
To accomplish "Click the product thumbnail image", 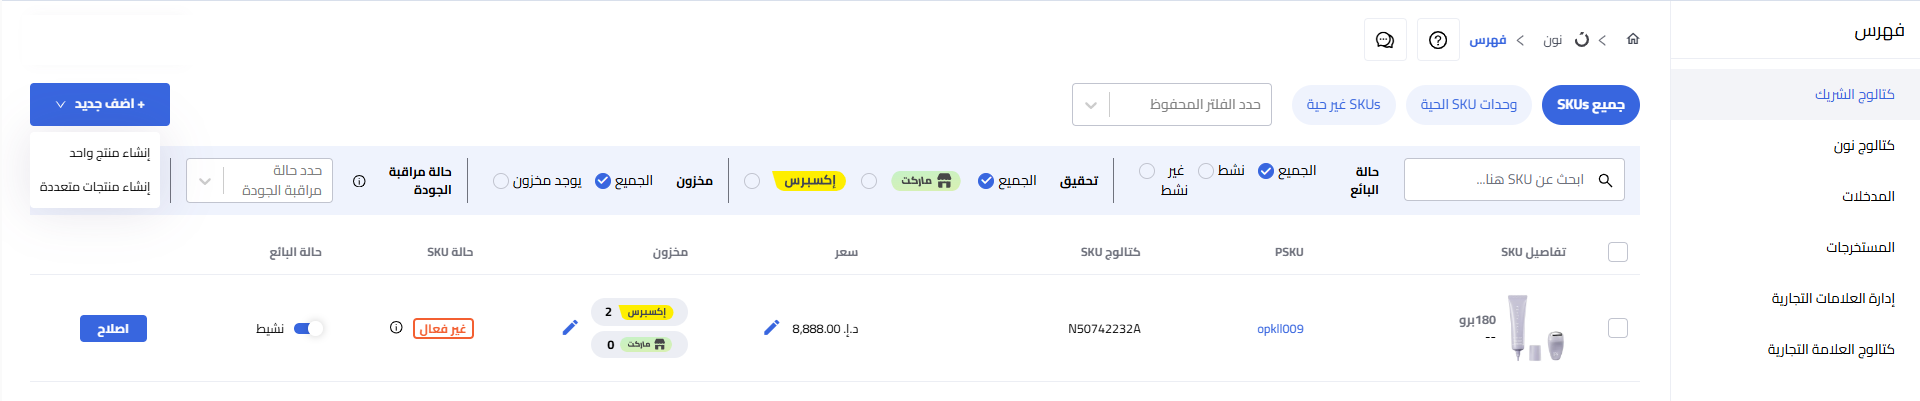I will [1536, 328].
